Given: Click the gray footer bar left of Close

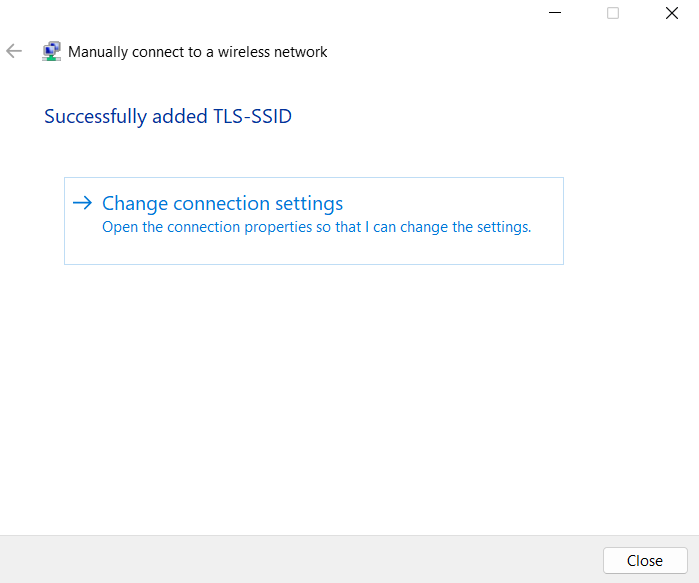Looking at the screenshot, I should coord(300,559).
